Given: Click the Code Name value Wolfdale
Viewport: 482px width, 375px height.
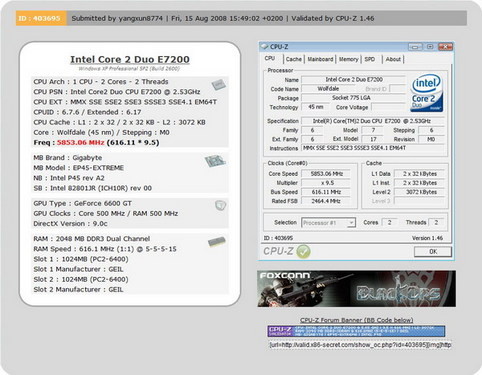Looking at the screenshot, I should (x=328, y=89).
